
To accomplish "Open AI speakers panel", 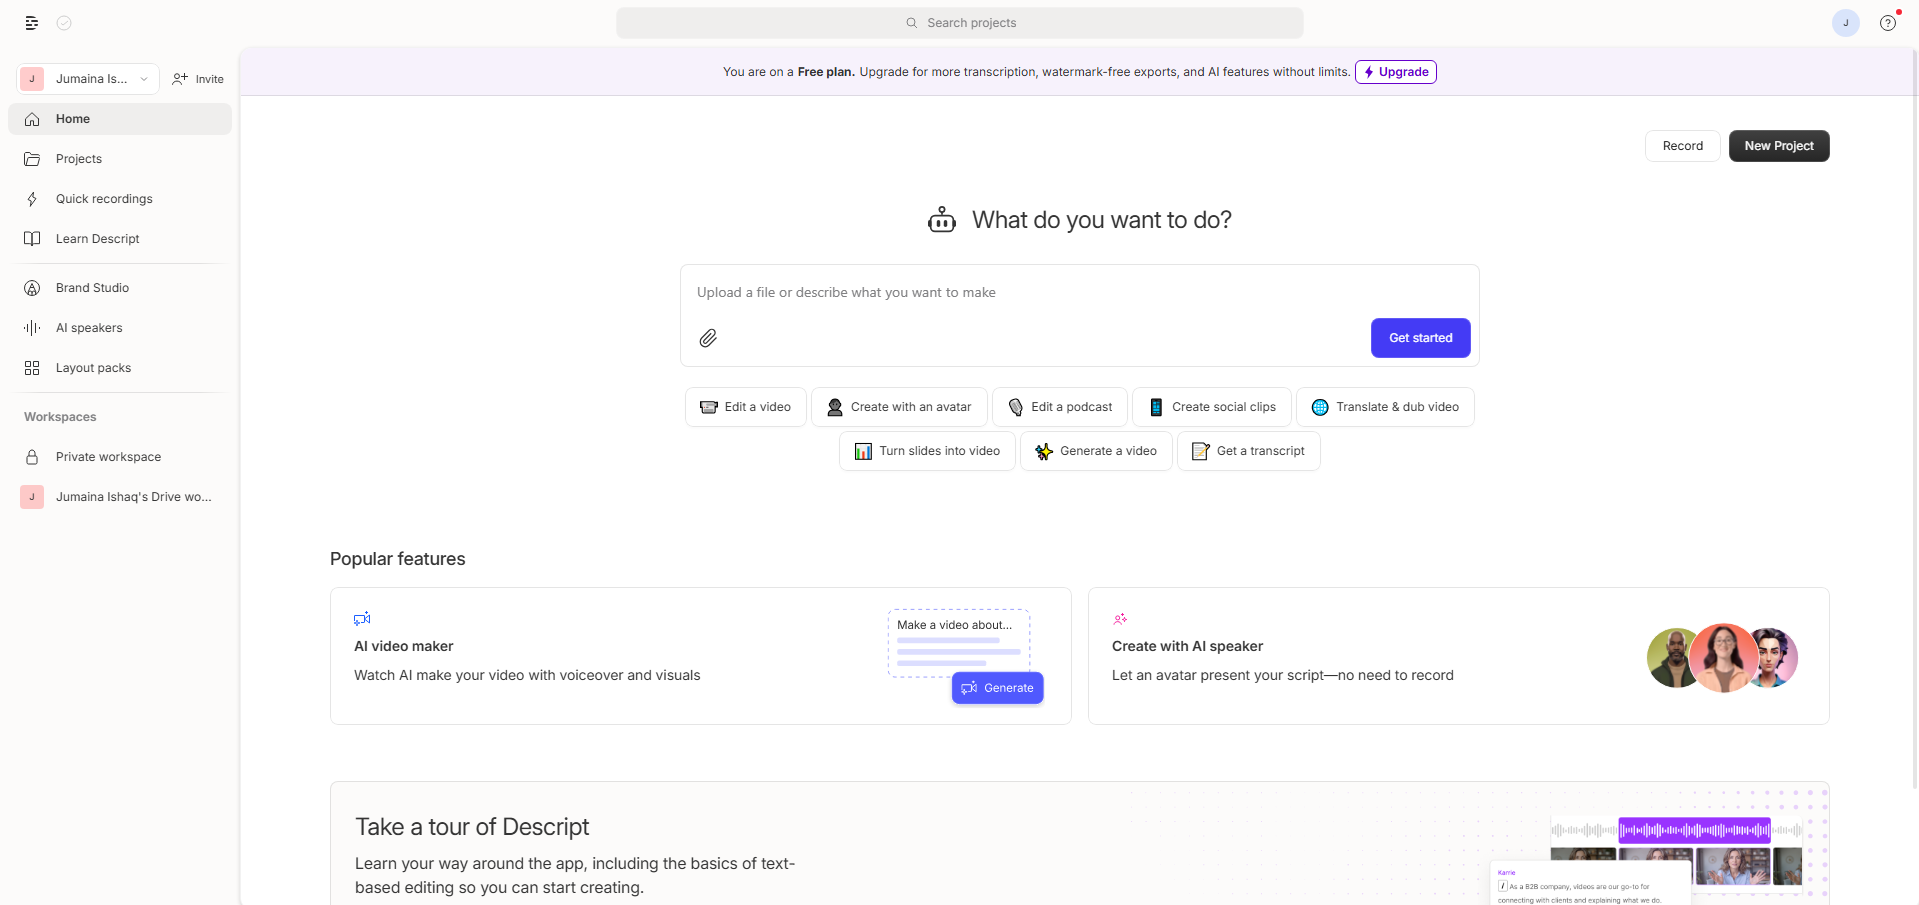I will (88, 327).
